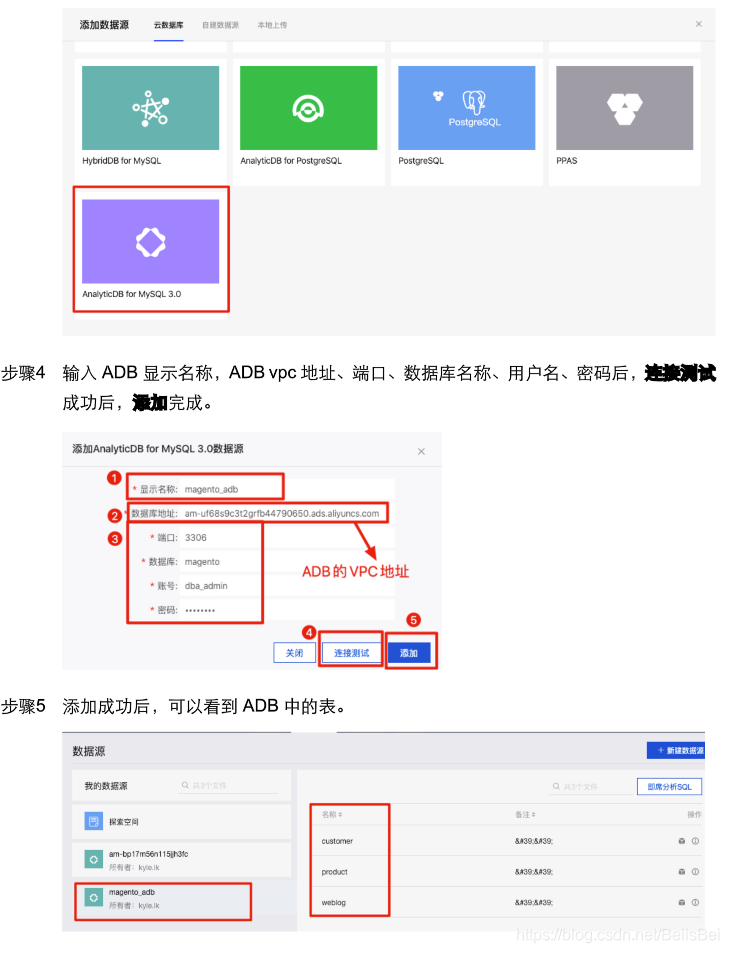The height and width of the screenshot is (953, 729).
Task: Close the 添加数据源 dialog
Action: (699, 24)
